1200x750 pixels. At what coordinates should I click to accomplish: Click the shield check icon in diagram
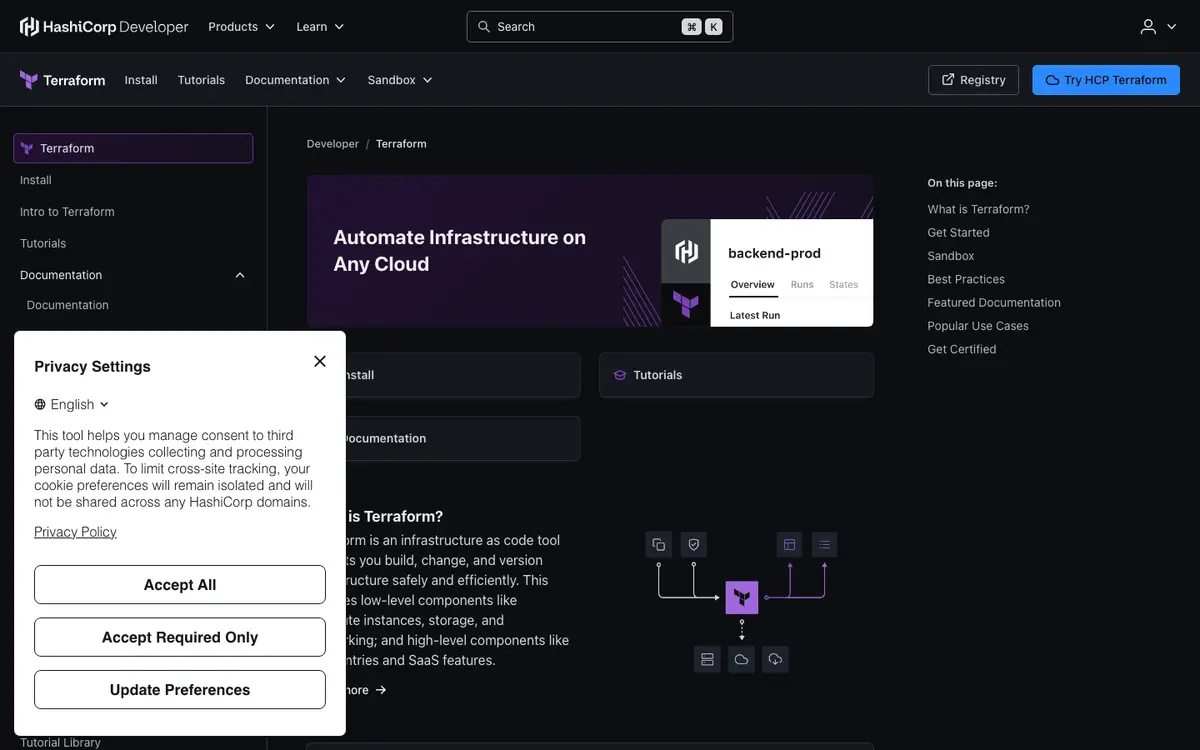[x=694, y=545]
